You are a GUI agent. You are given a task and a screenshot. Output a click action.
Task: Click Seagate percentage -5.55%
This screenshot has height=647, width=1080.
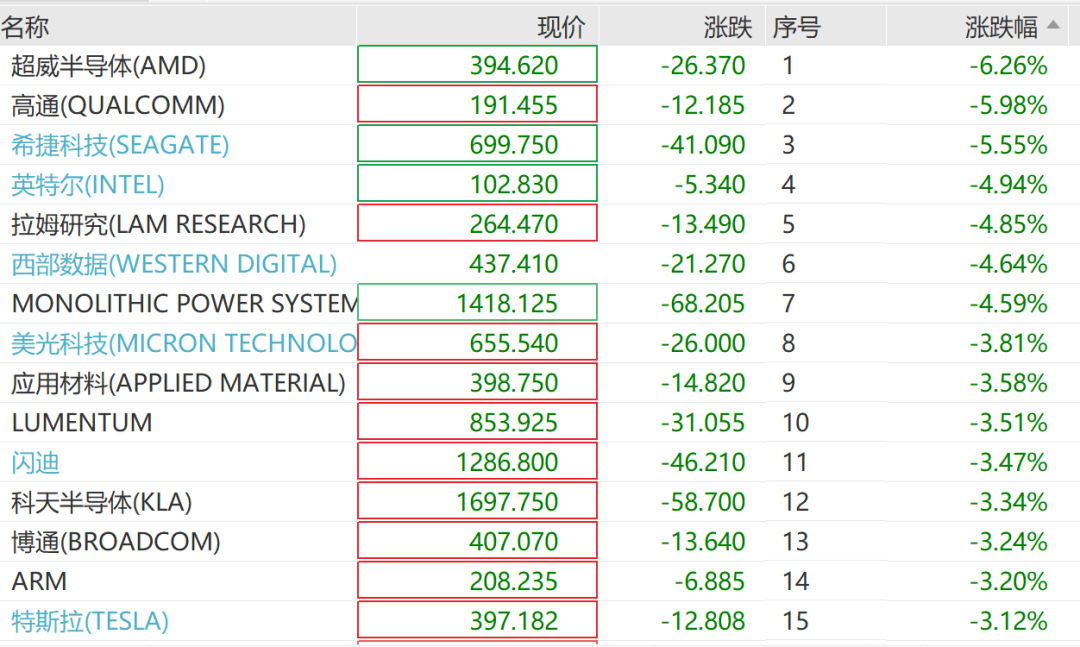1008,145
